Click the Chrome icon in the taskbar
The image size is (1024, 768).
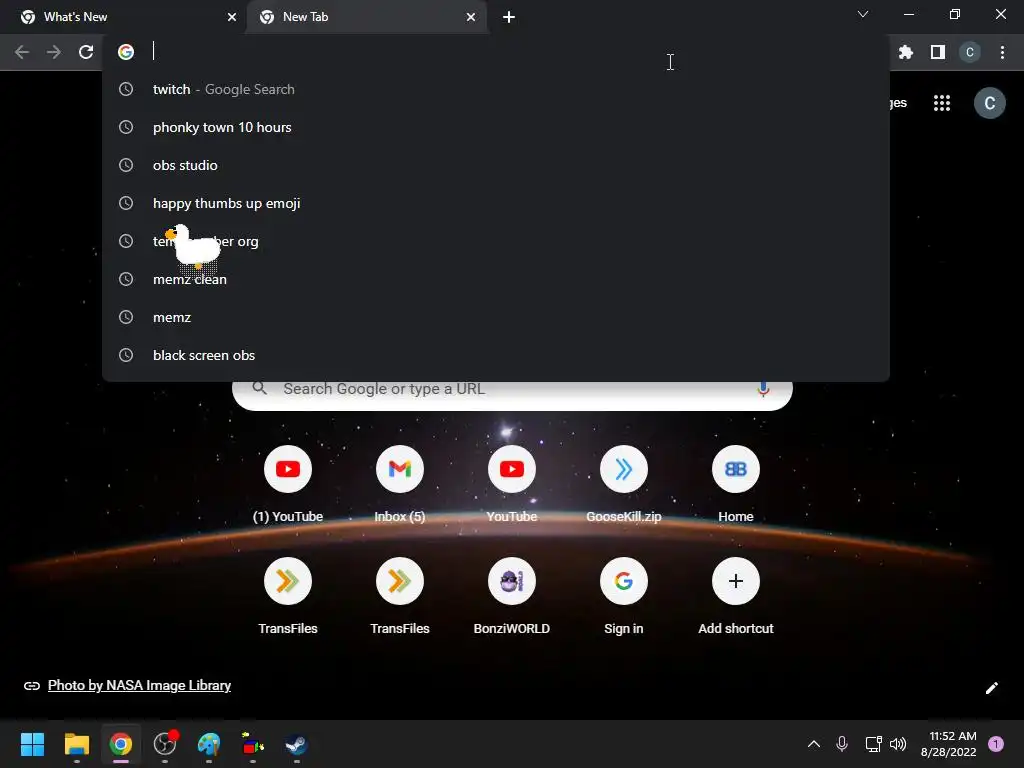coord(121,744)
